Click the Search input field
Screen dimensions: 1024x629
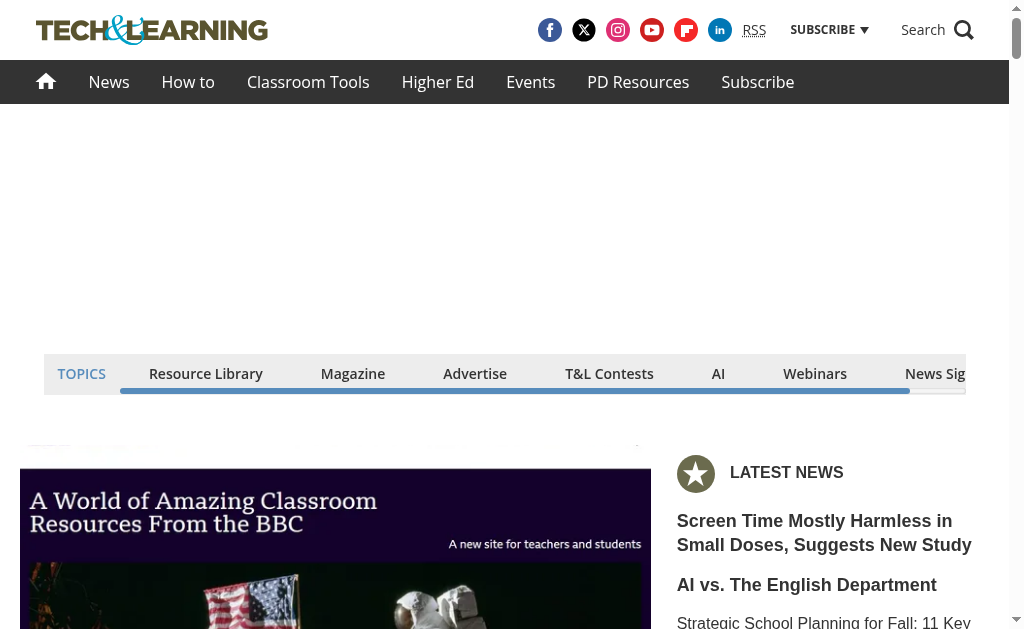[923, 30]
